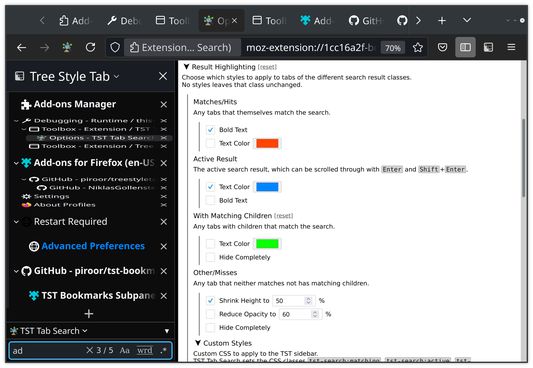Click the Extension identity box in address bar
Viewport: 533px width, 368px height.
tap(182, 48)
